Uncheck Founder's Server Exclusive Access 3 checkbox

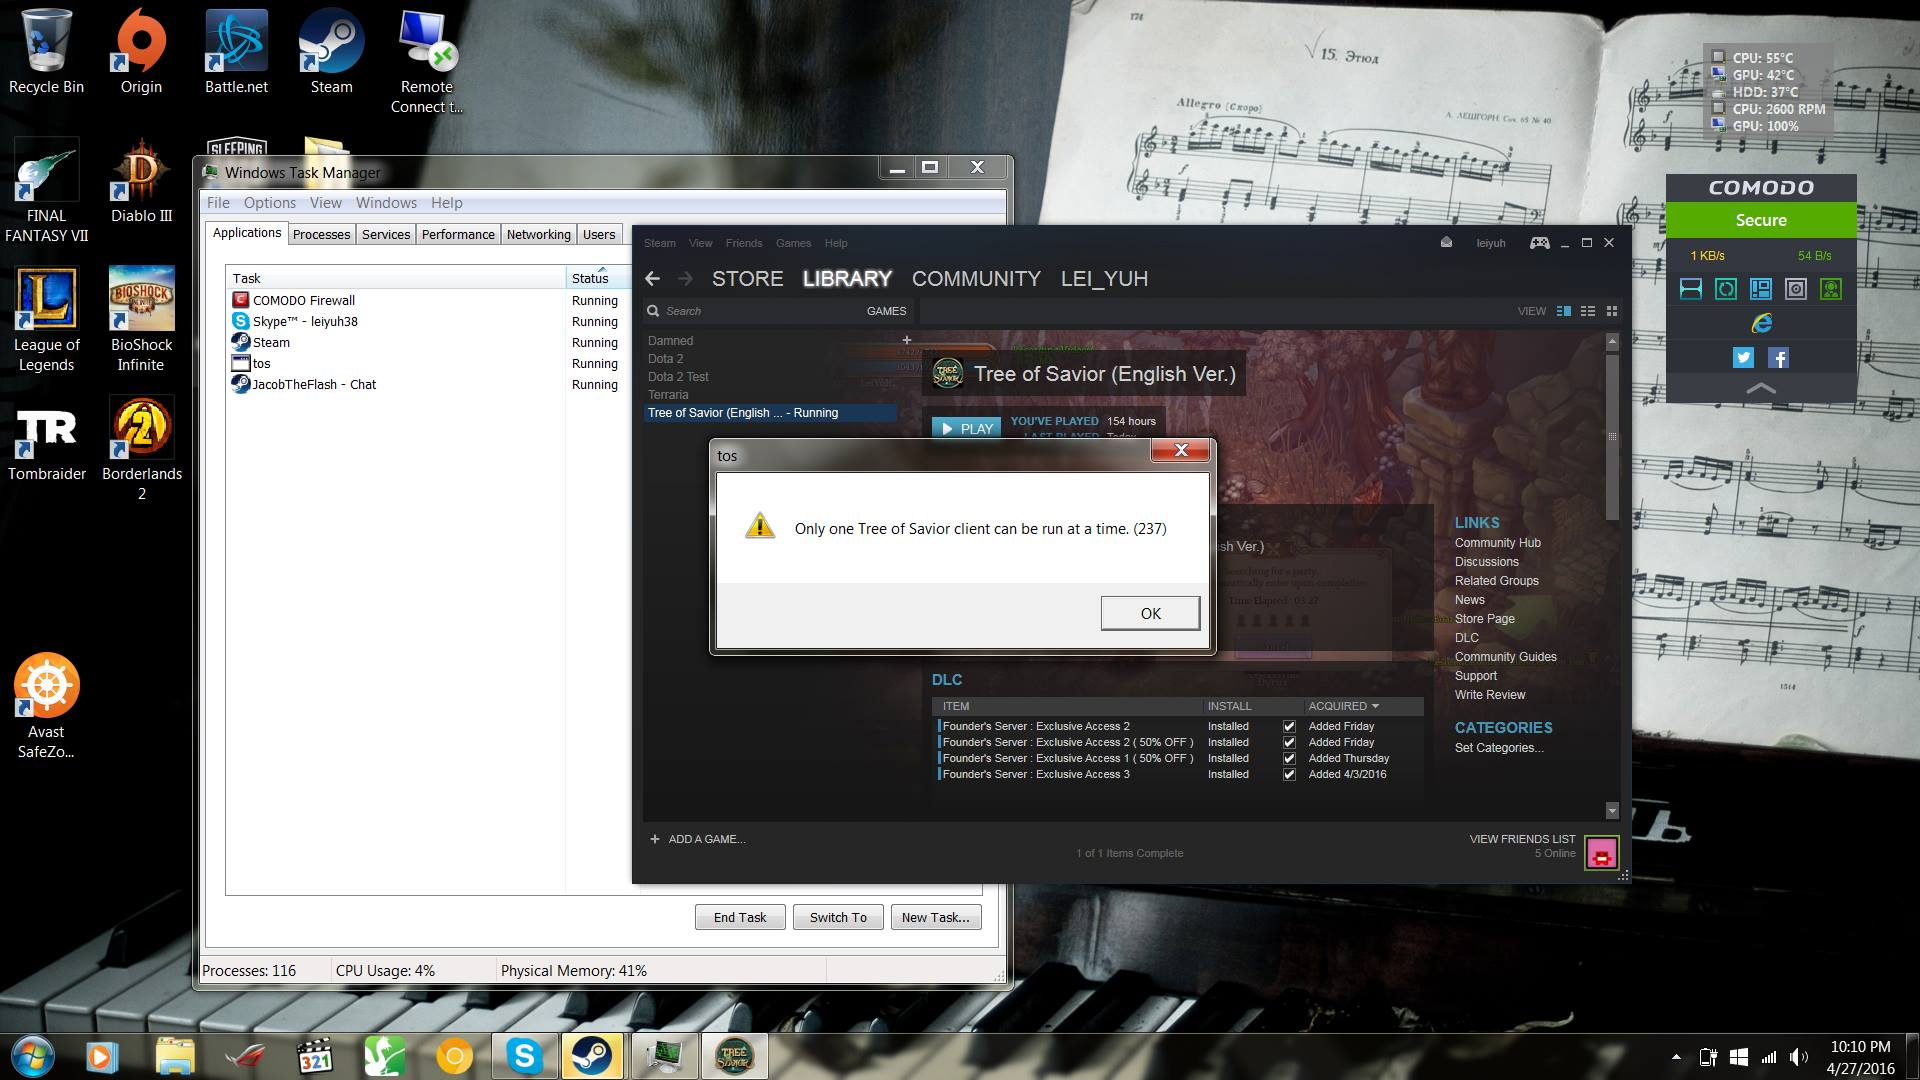[1289, 774]
